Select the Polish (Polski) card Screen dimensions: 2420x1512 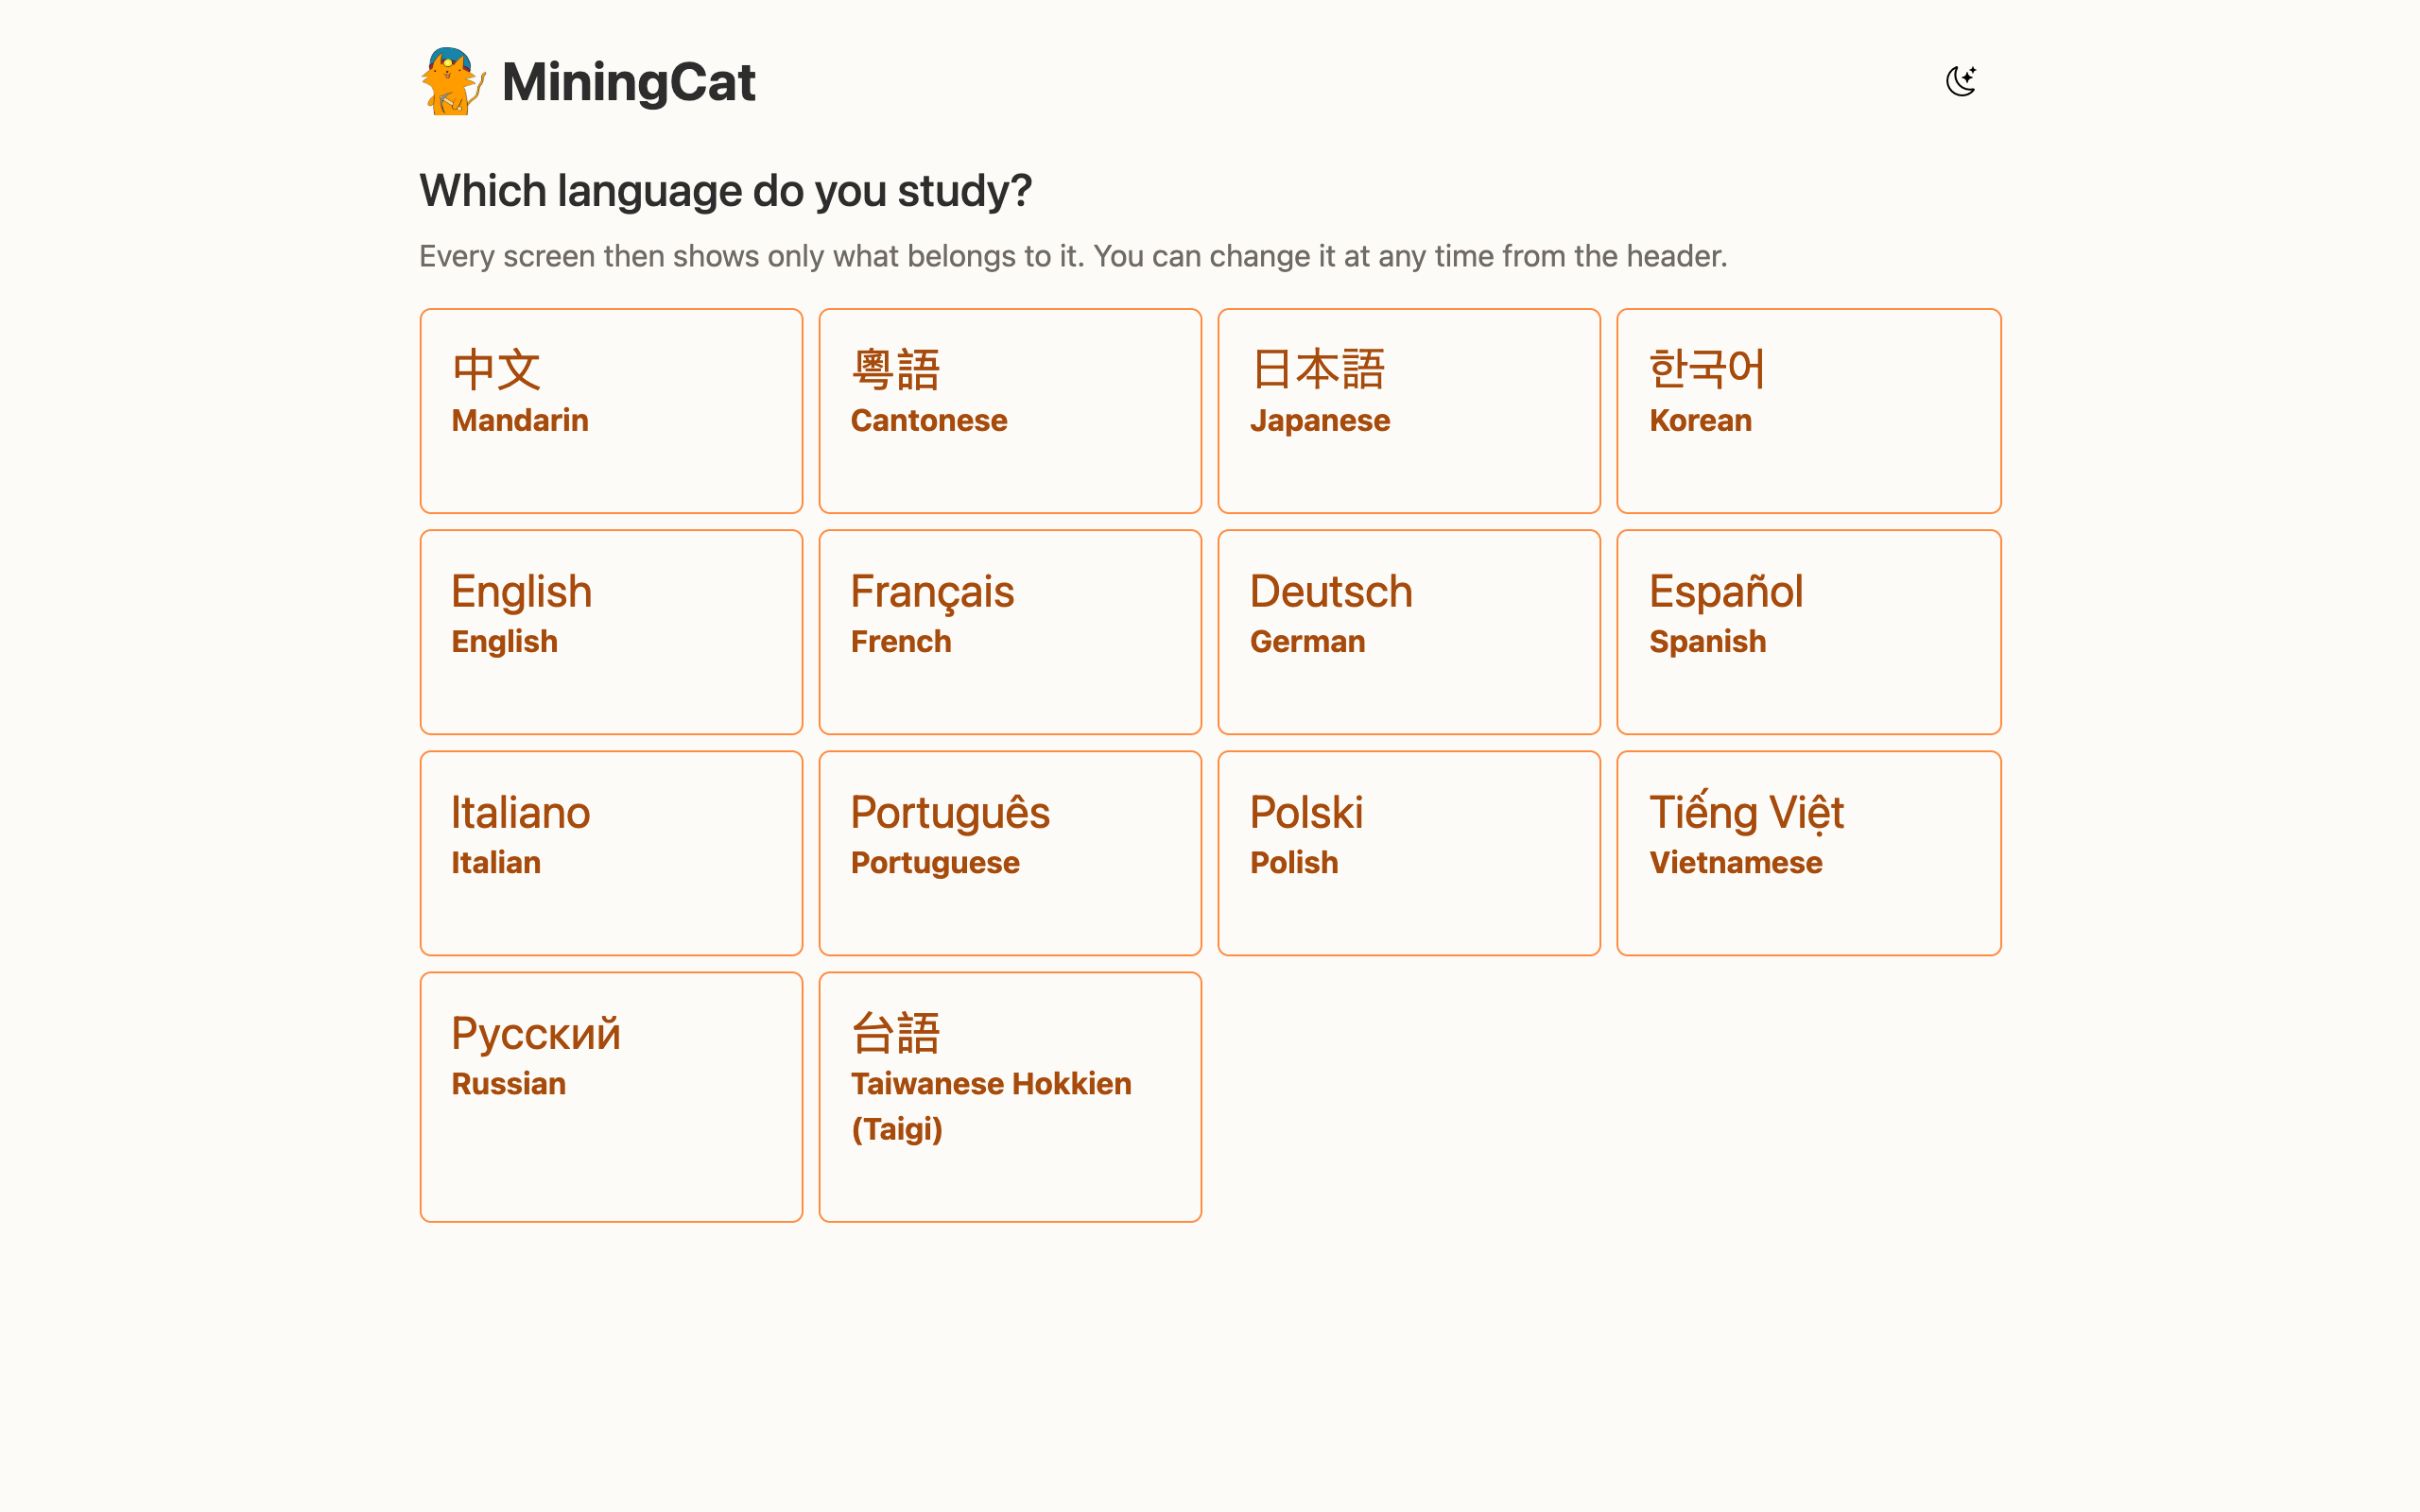1409,853
